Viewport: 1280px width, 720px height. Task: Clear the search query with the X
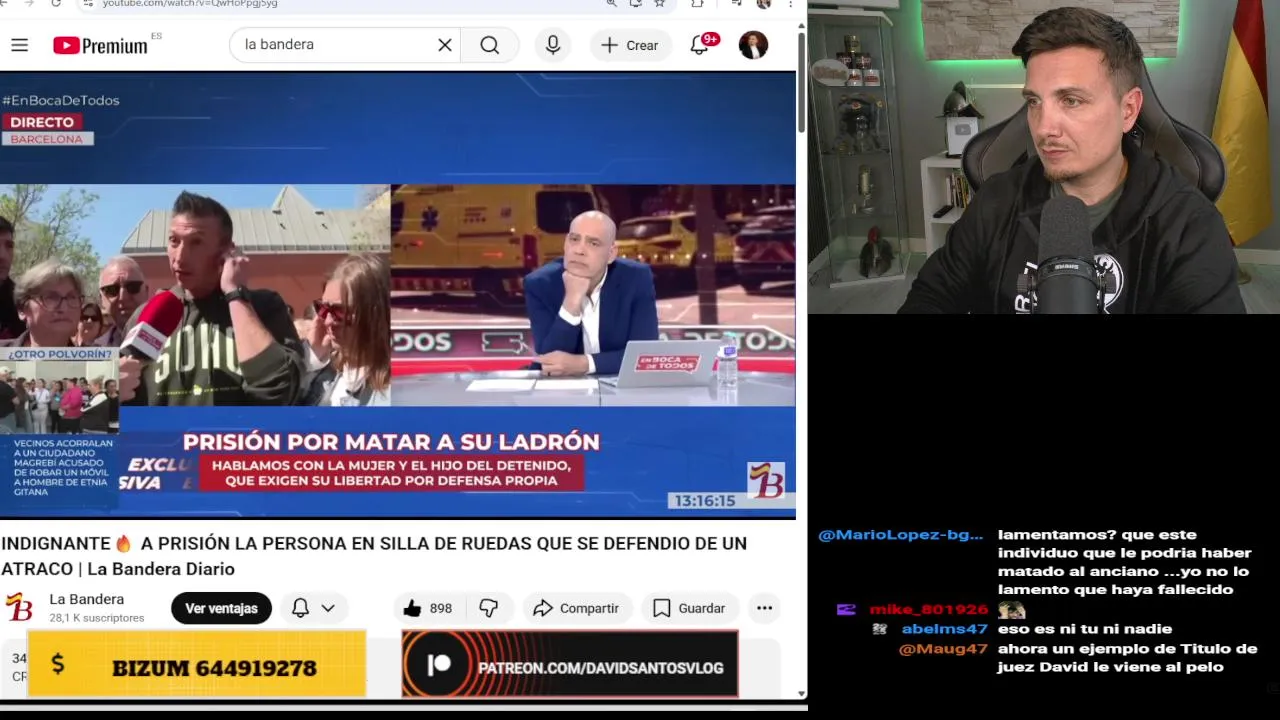445,45
